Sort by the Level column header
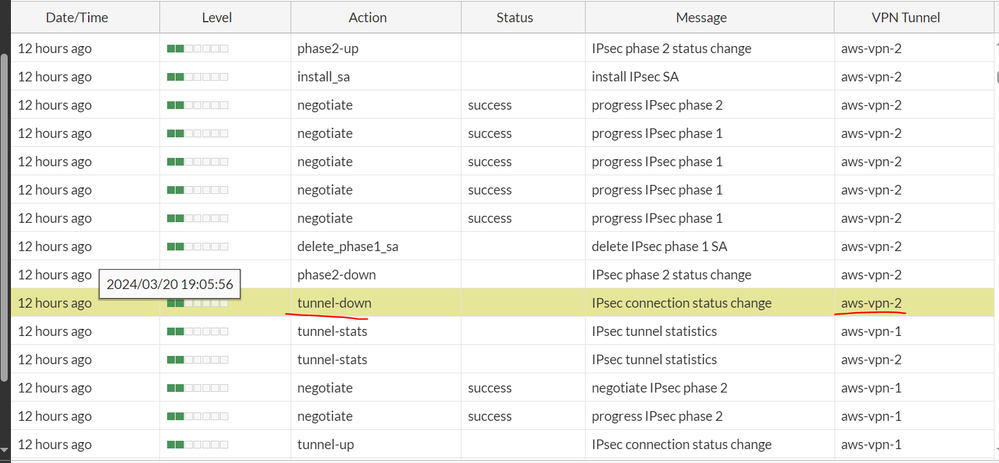The width and height of the screenshot is (999, 463). tap(224, 17)
